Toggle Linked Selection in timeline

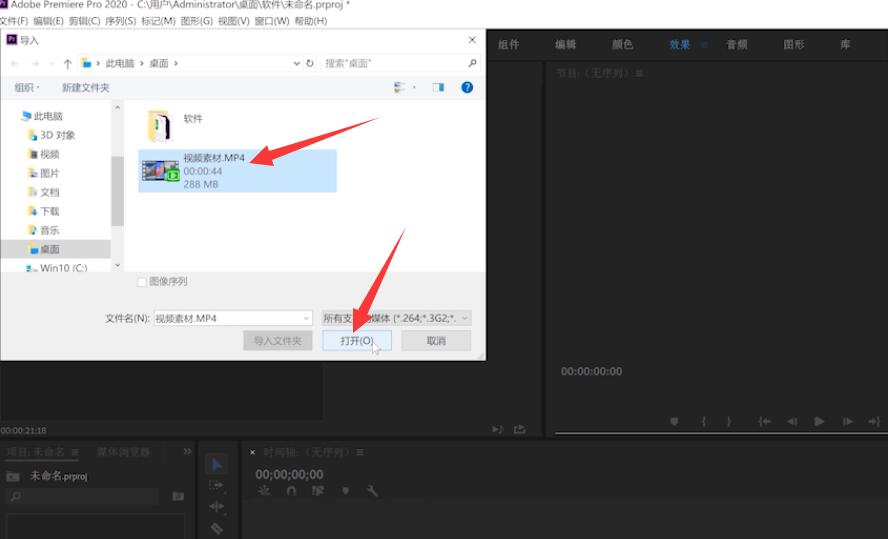318,491
